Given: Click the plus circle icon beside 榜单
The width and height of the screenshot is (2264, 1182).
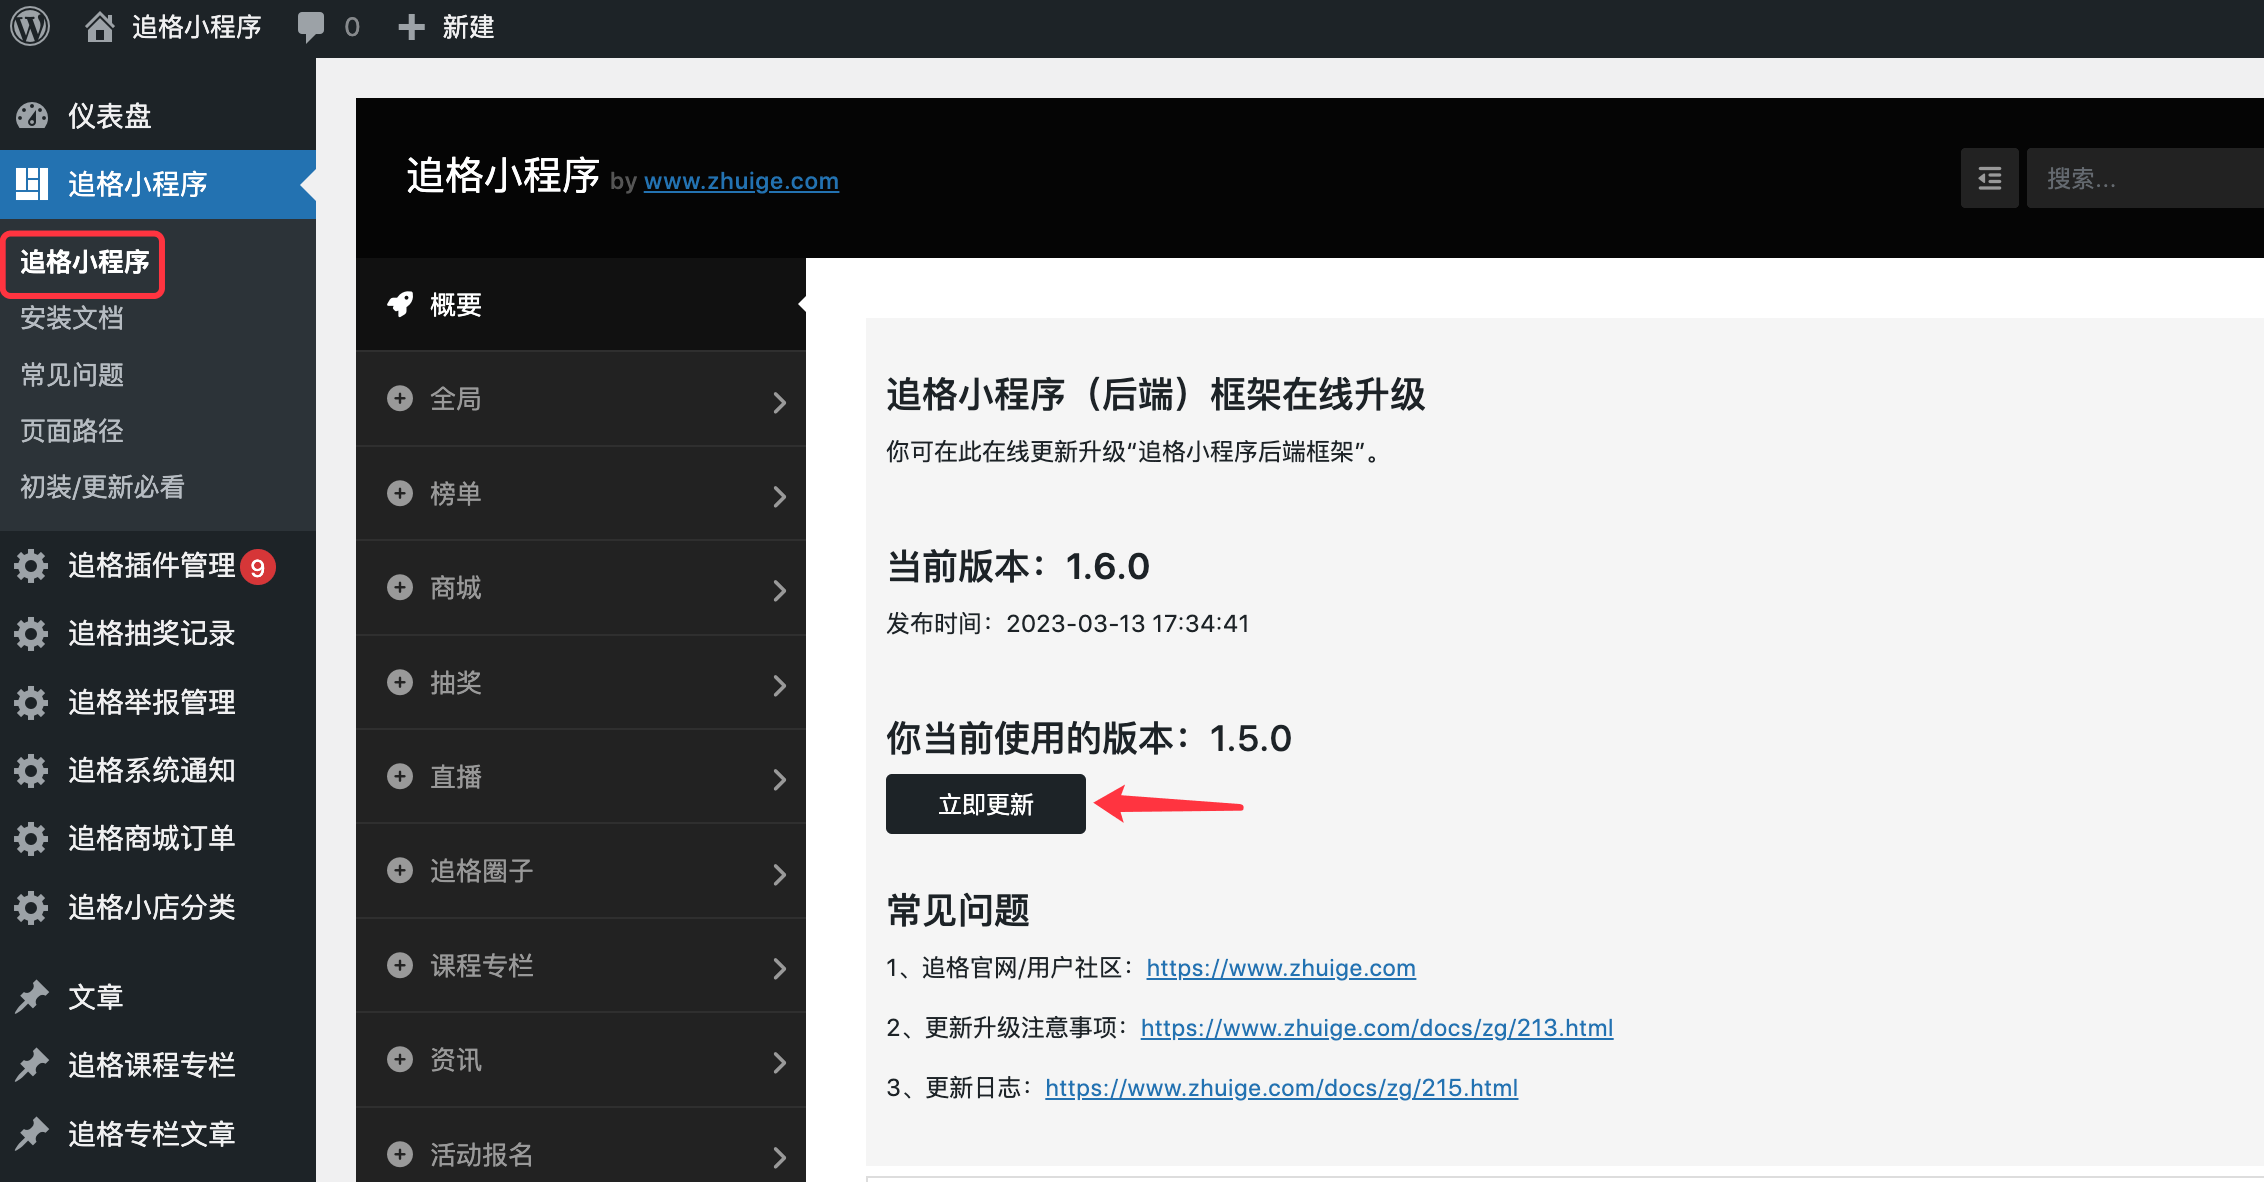Looking at the screenshot, I should coord(400,493).
